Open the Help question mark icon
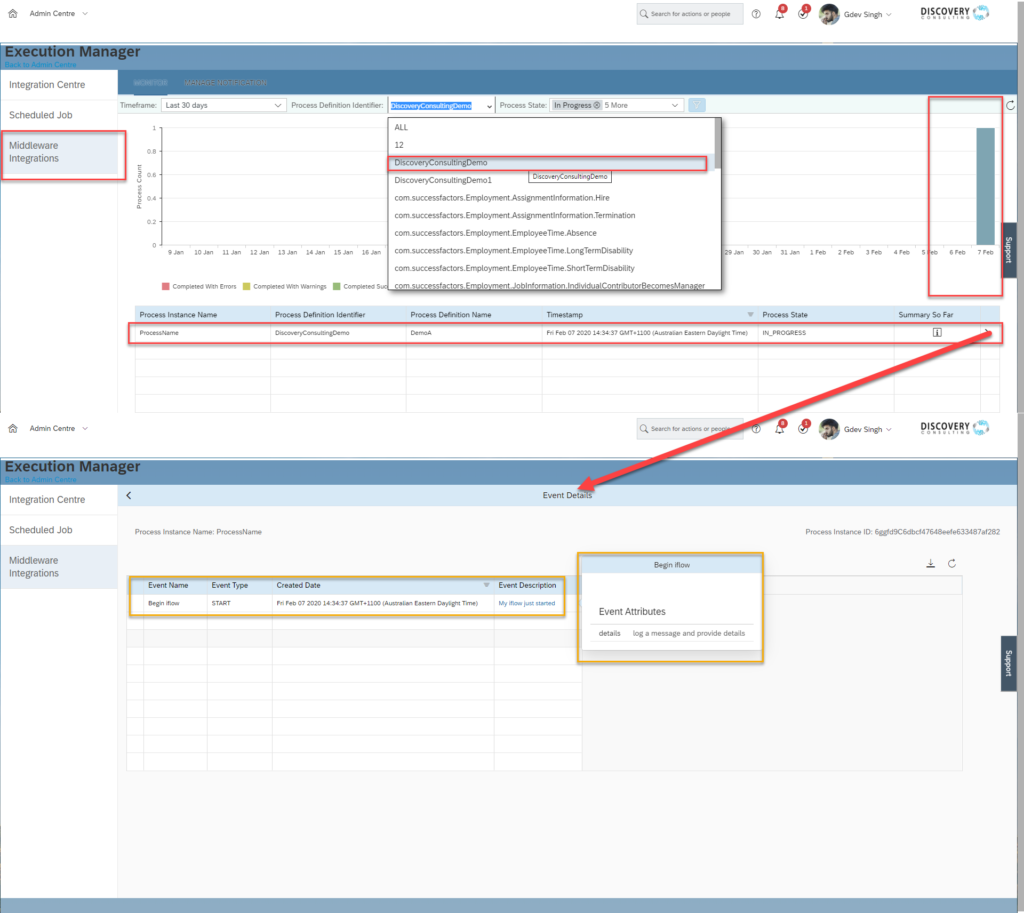Image resolution: width=1024 pixels, height=913 pixels. point(756,13)
